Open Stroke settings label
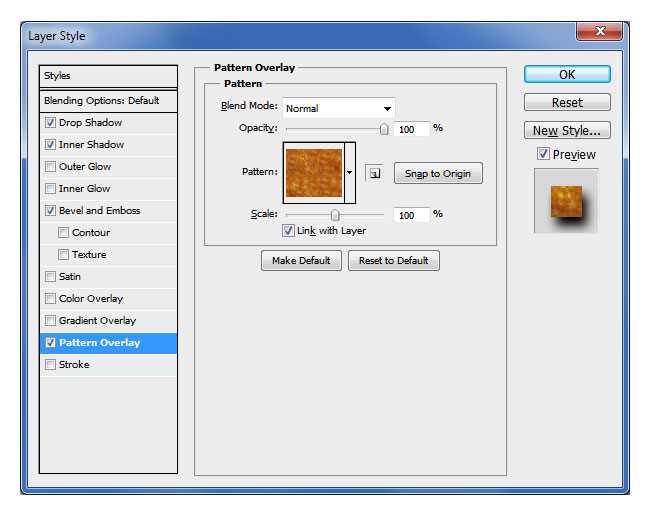The image size is (650, 513). click(74, 365)
